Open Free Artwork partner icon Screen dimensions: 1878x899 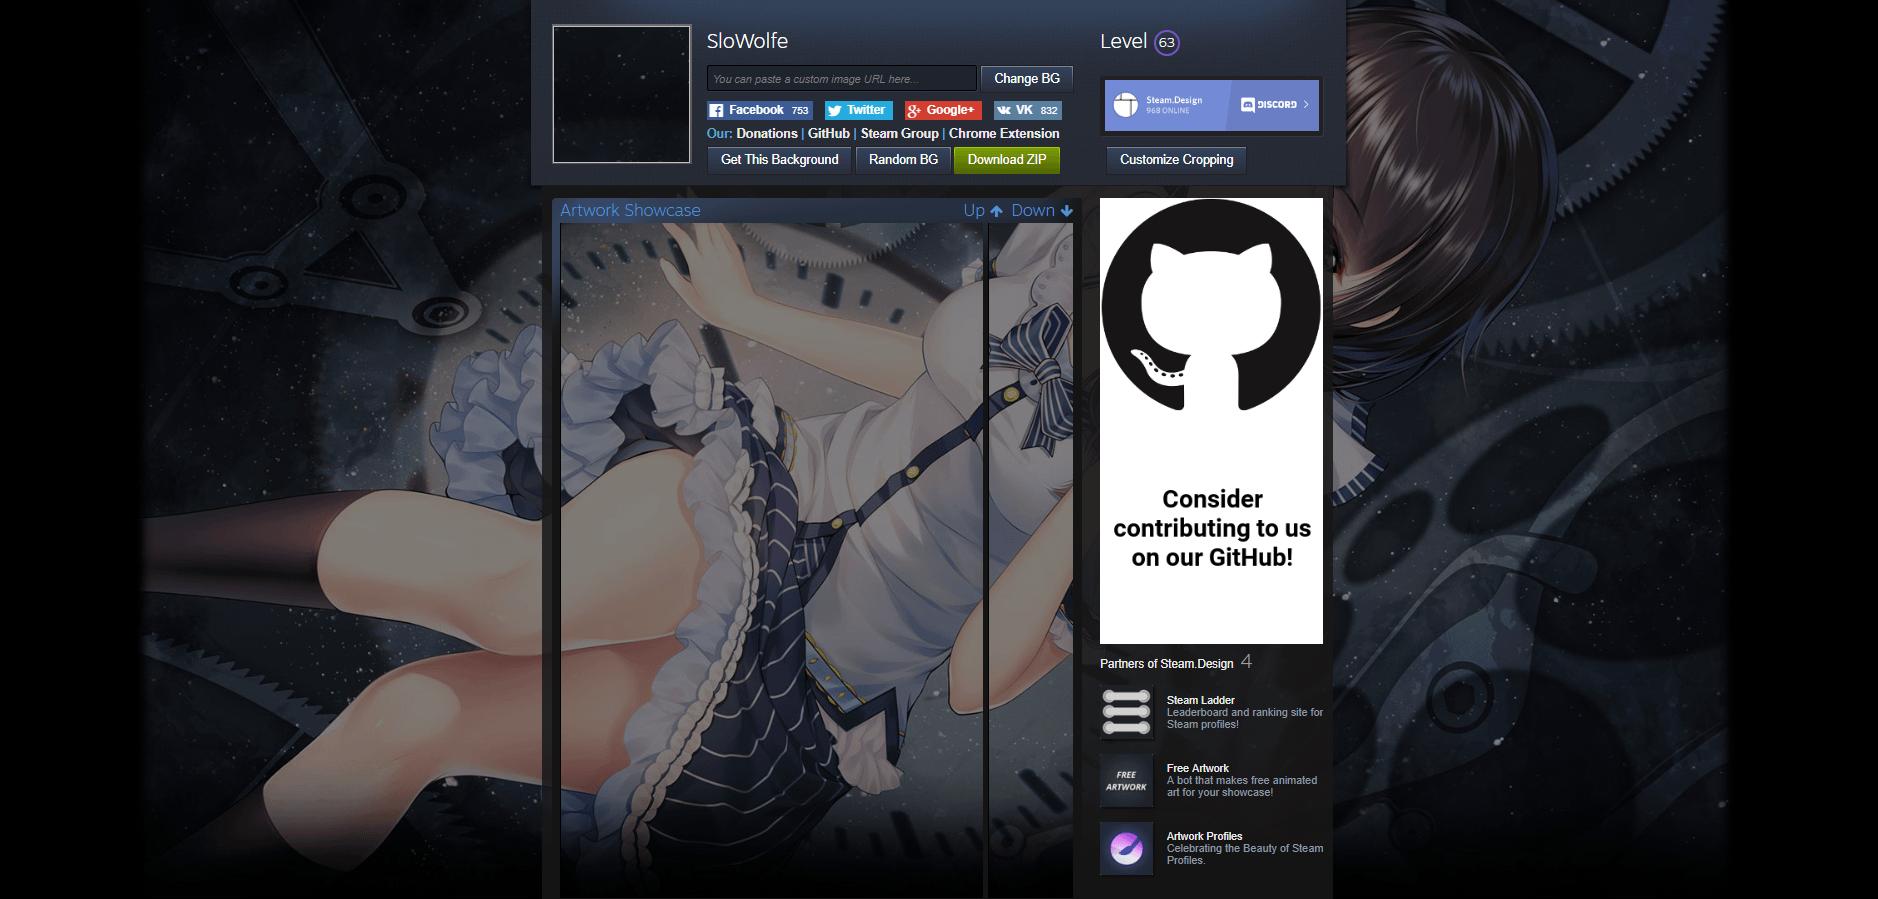pyautogui.click(x=1126, y=781)
